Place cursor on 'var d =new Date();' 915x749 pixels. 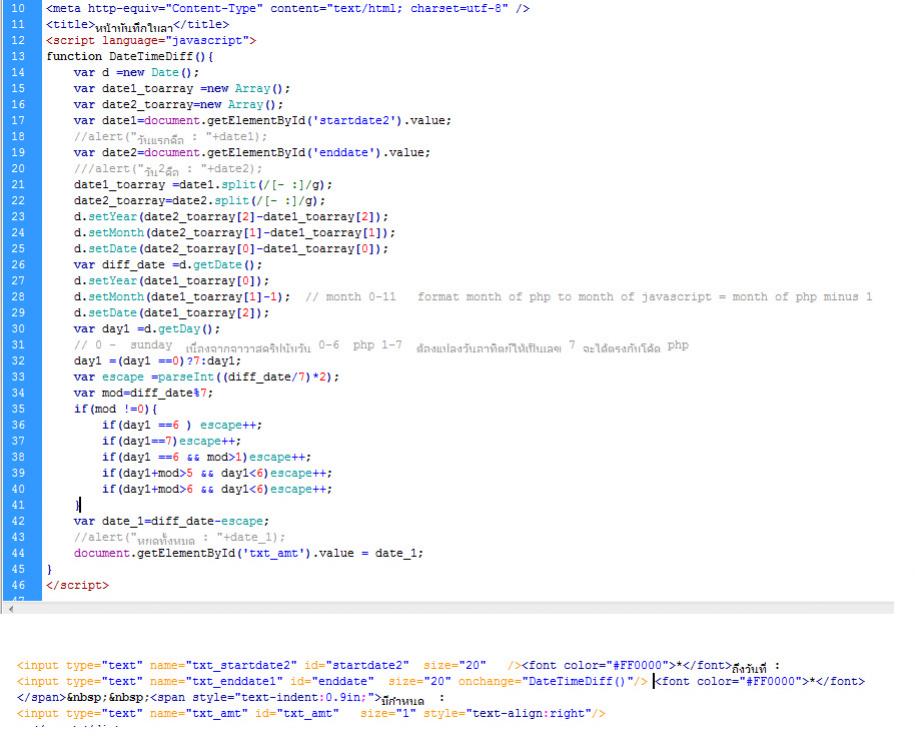point(136,72)
